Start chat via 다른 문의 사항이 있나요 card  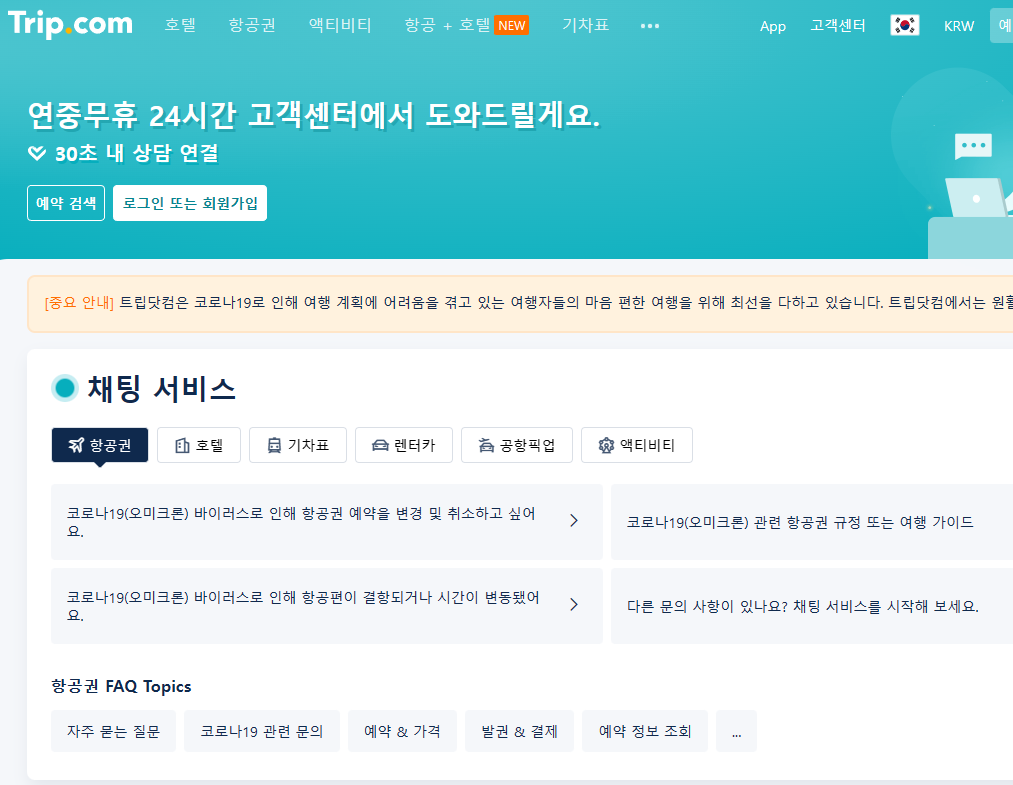click(x=812, y=606)
